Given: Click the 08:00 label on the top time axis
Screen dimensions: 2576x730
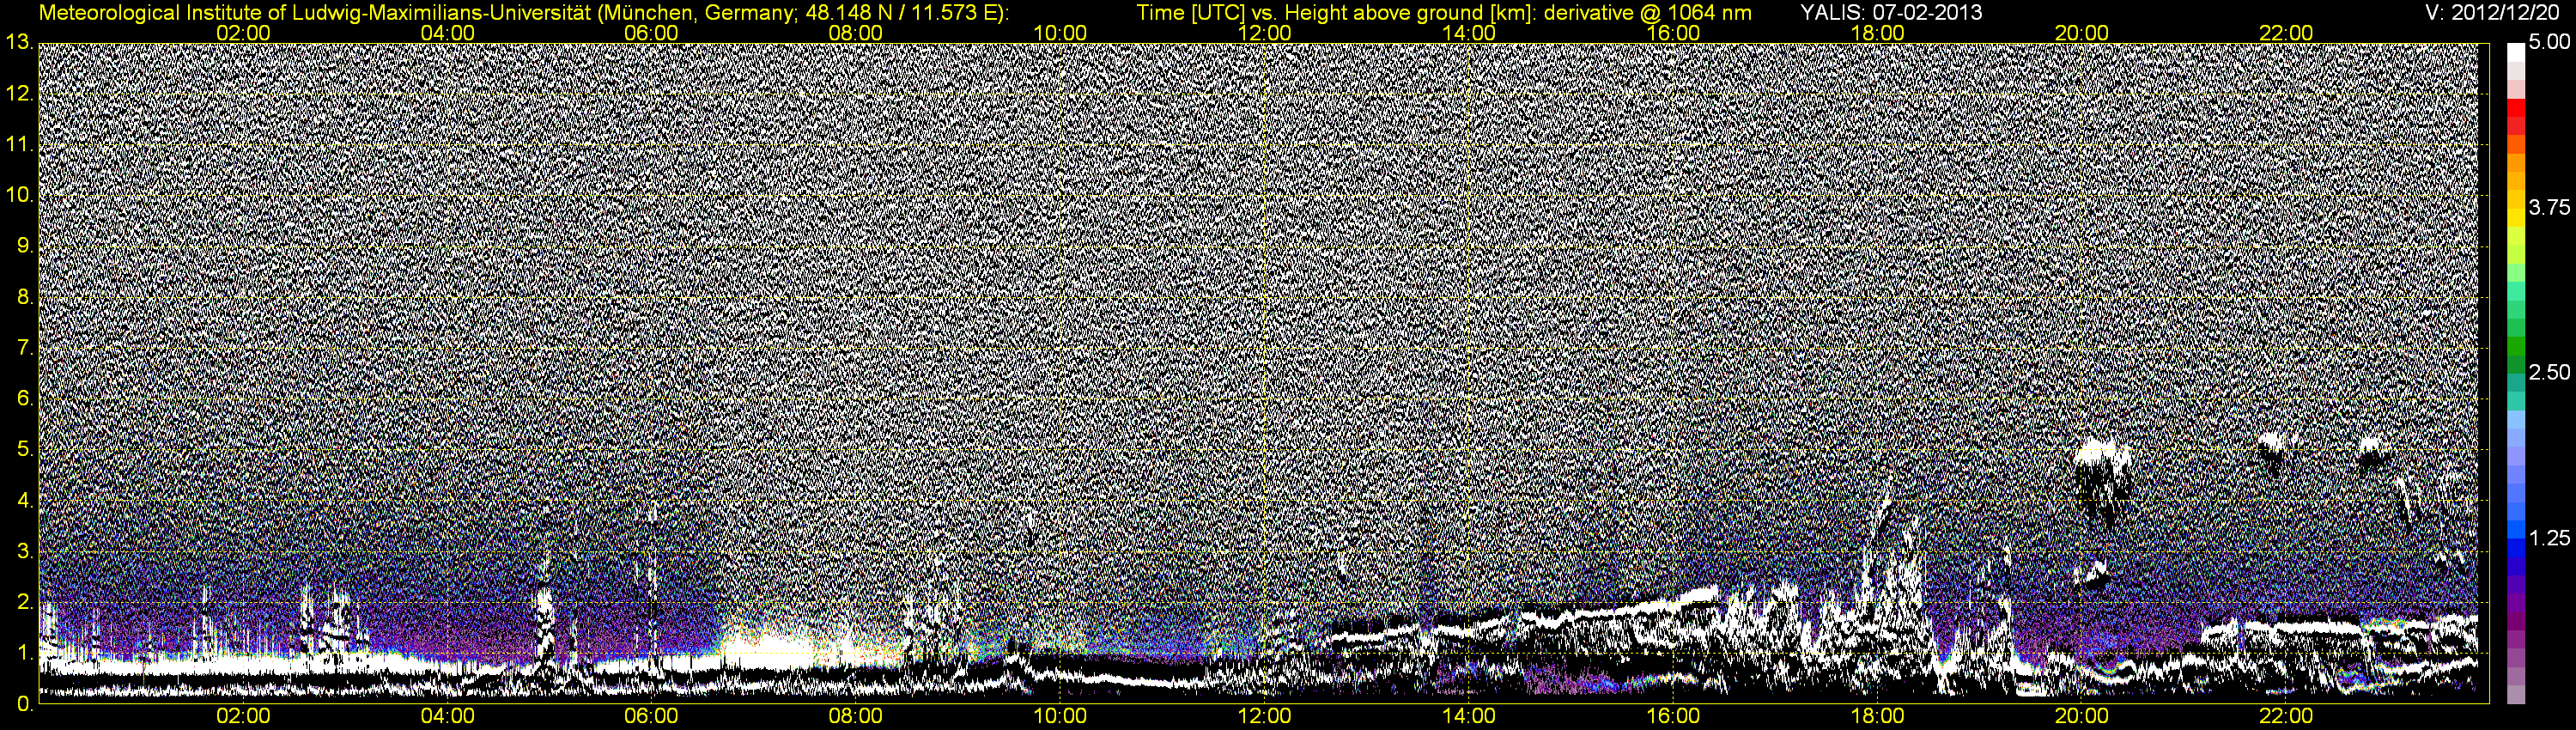Looking at the screenshot, I should [x=856, y=33].
